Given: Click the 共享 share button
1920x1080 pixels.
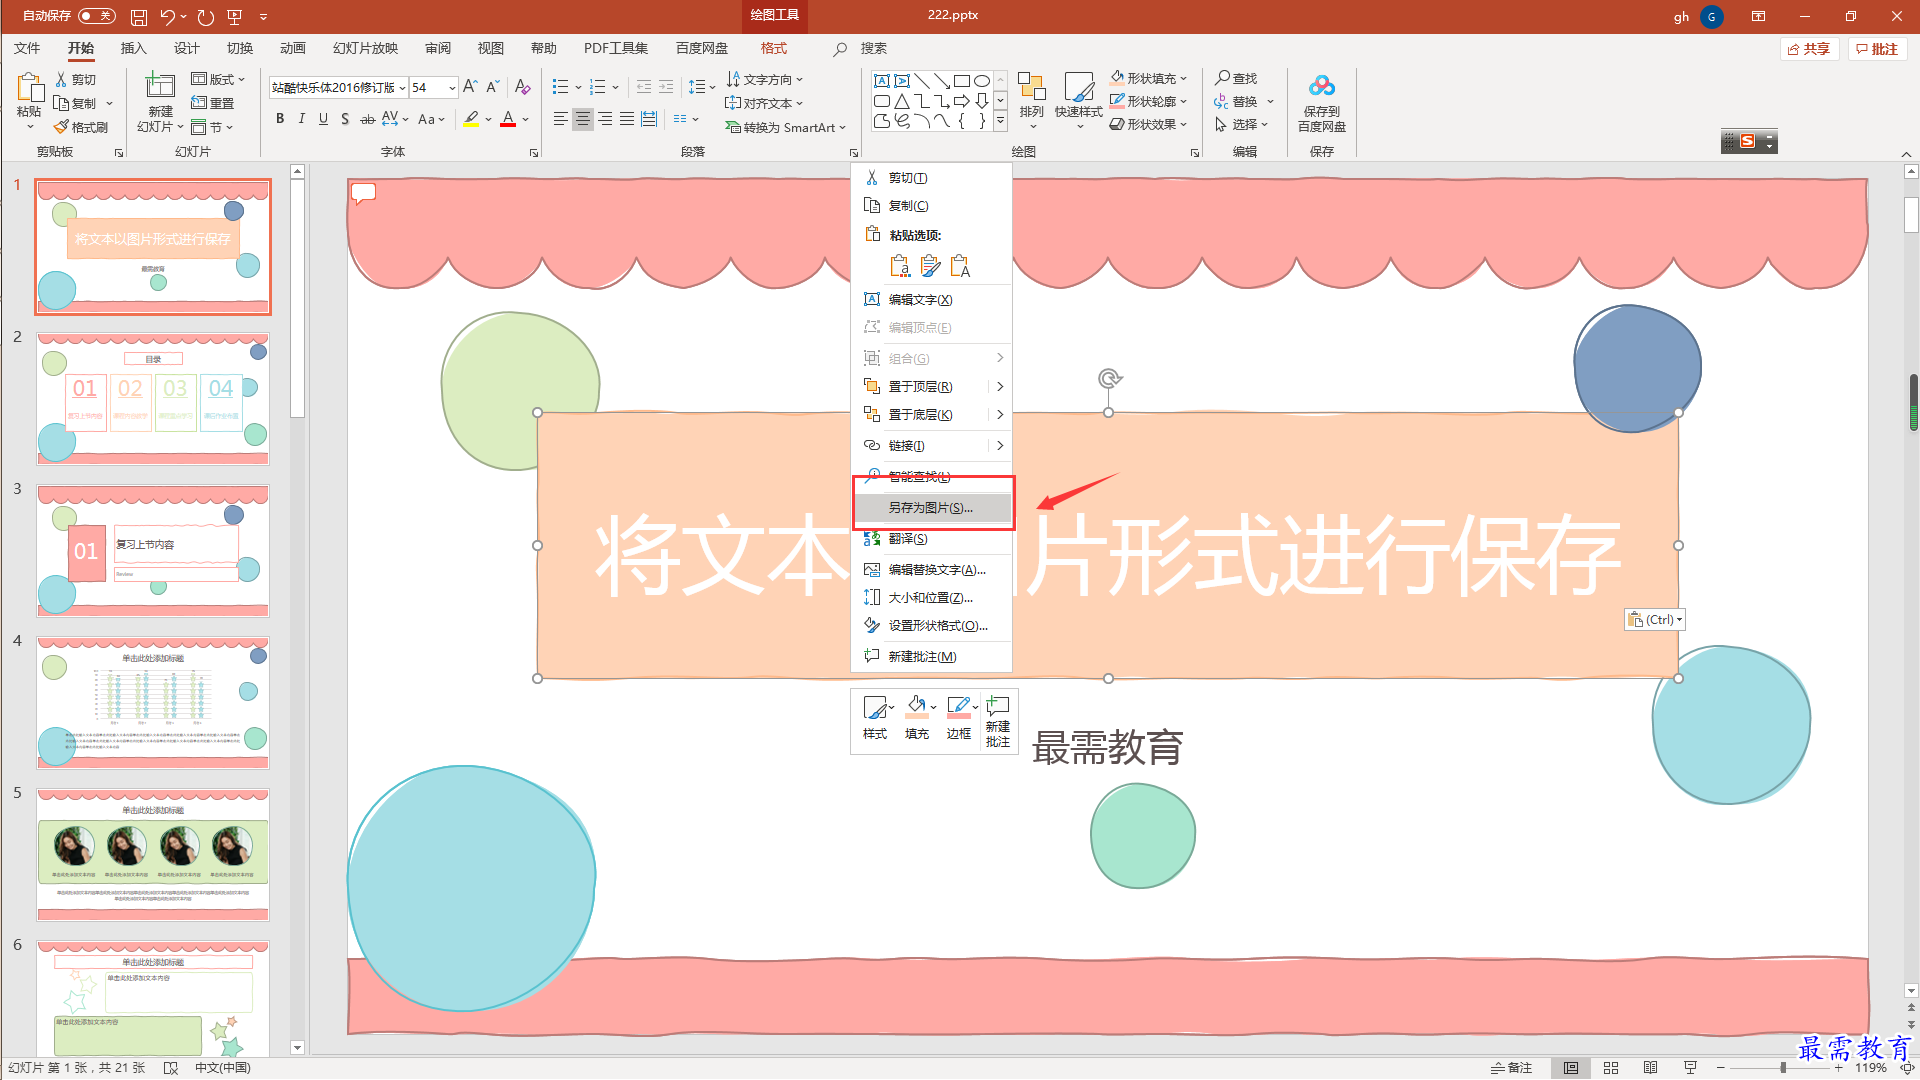Looking at the screenshot, I should [x=1809, y=49].
